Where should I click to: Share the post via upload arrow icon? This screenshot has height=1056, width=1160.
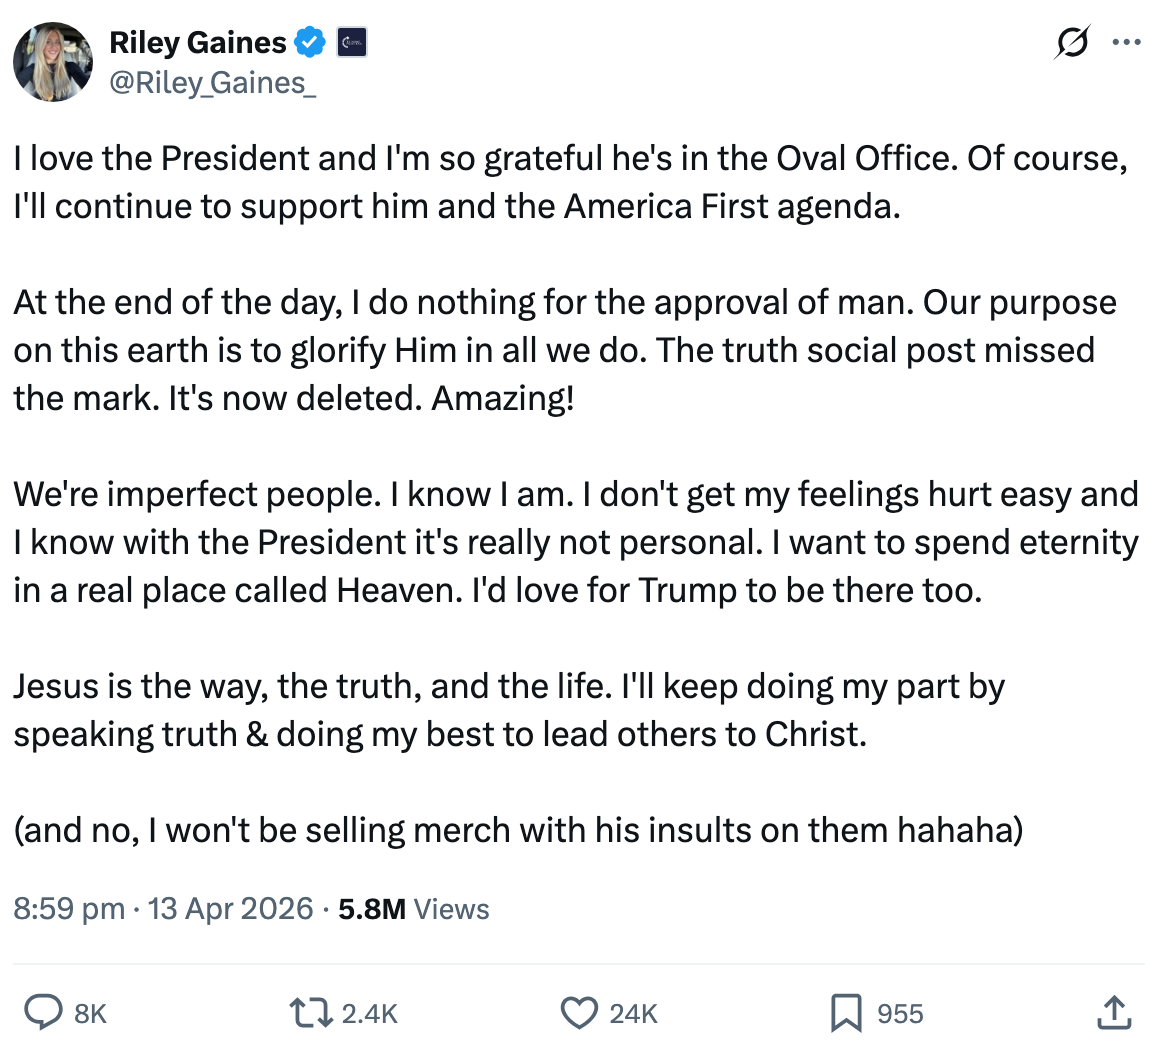pyautogui.click(x=1113, y=1013)
